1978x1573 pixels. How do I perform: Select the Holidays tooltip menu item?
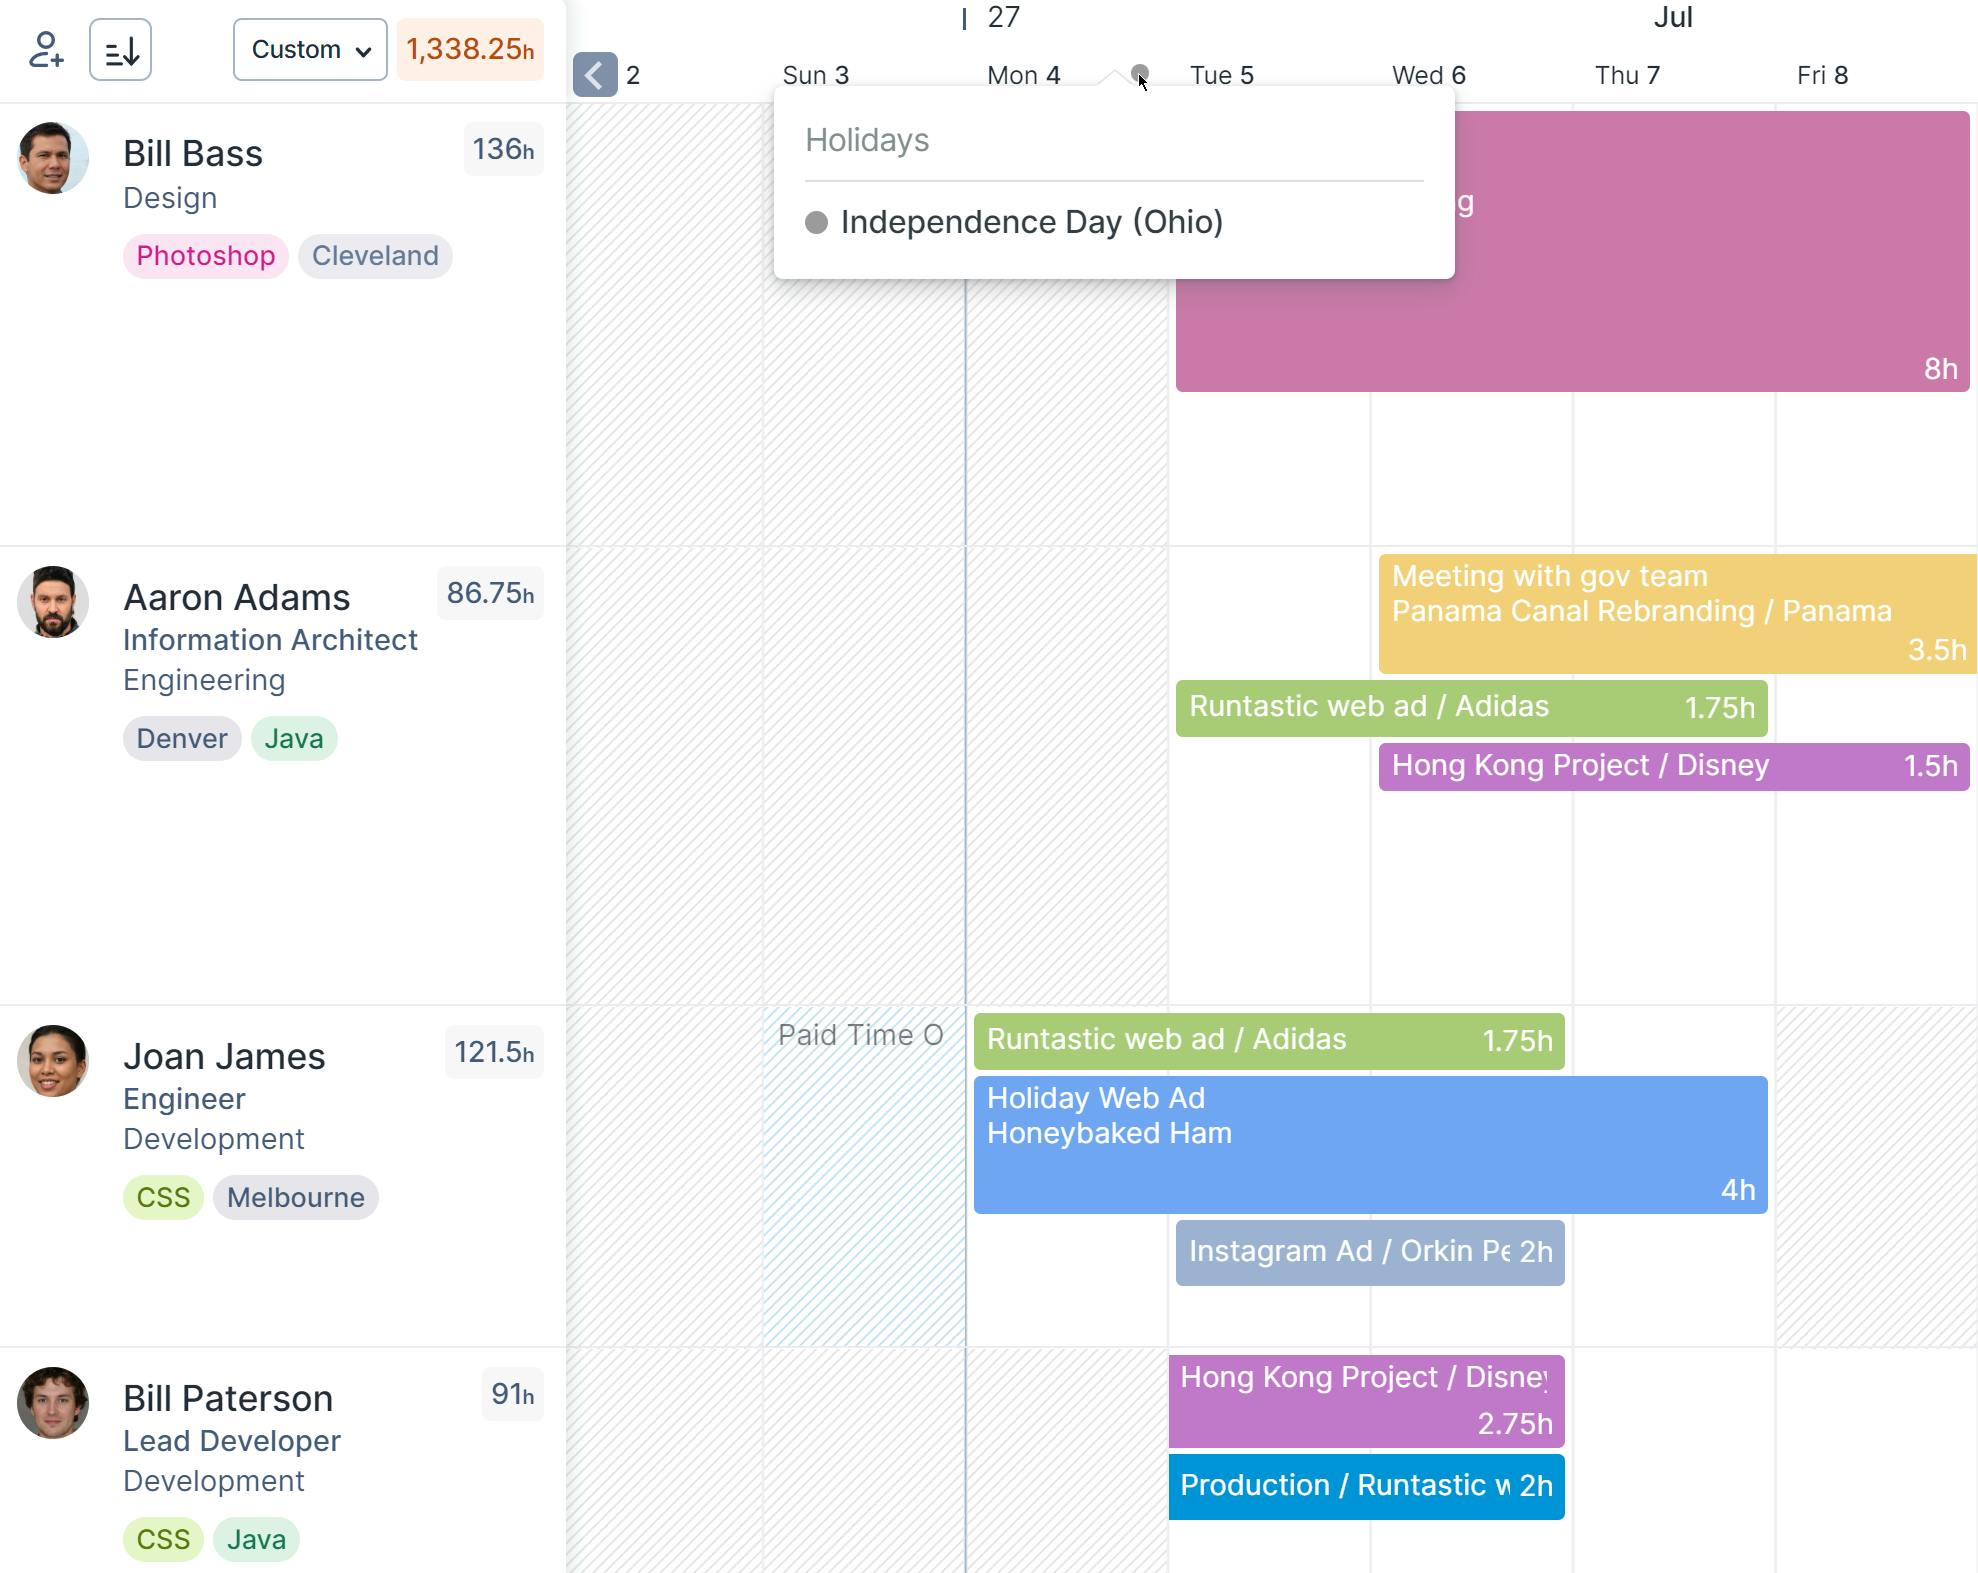[x=867, y=140]
